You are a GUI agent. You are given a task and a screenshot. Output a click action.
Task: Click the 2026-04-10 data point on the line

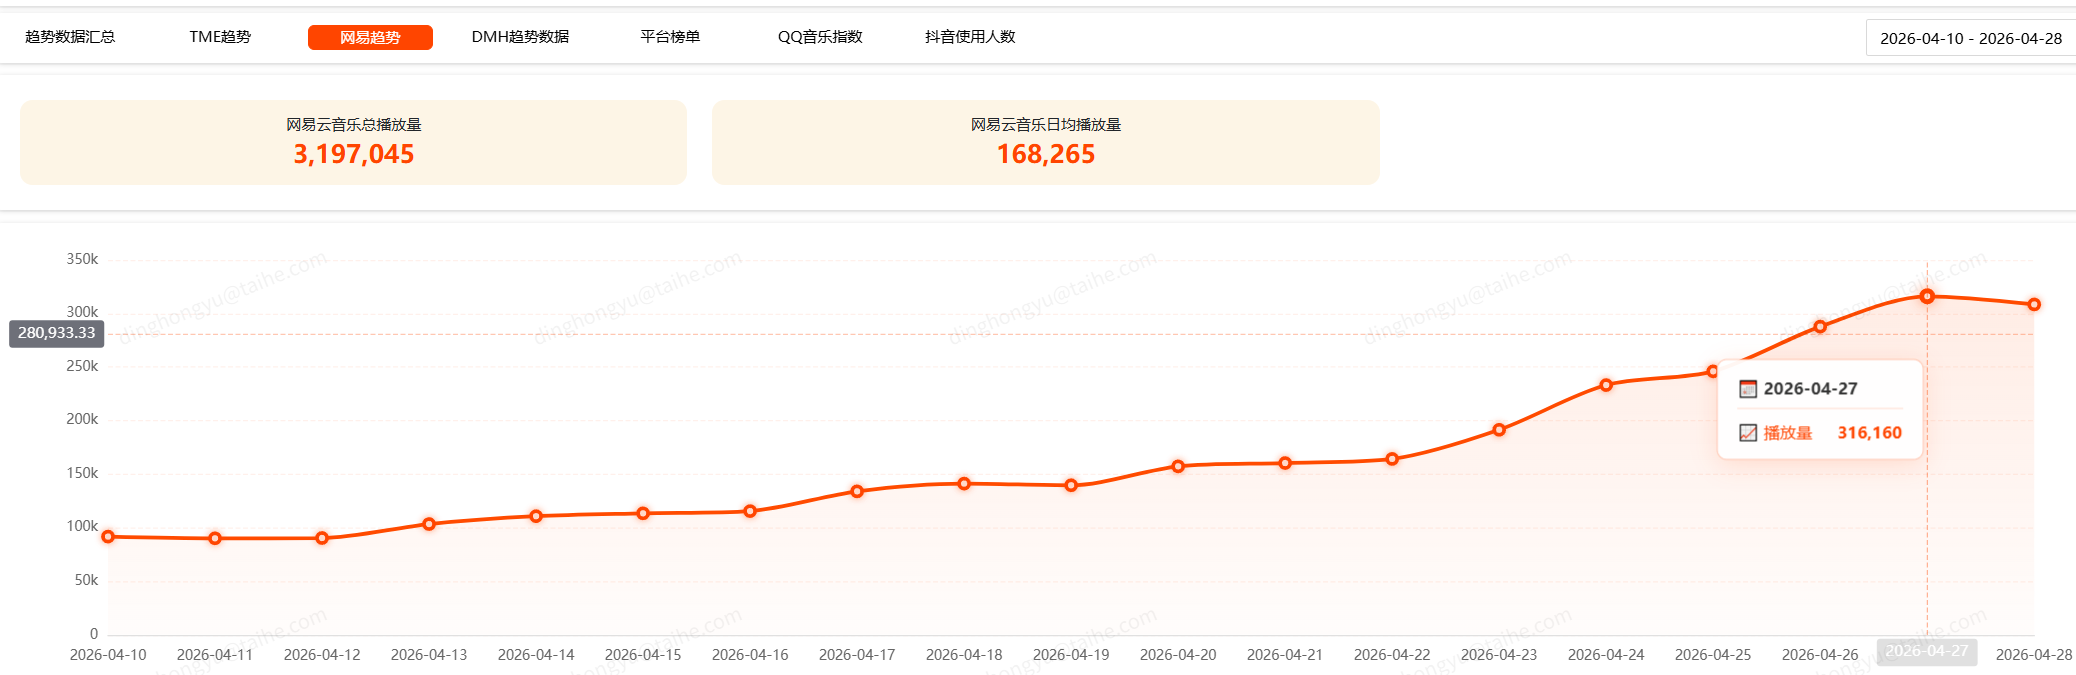click(x=108, y=537)
